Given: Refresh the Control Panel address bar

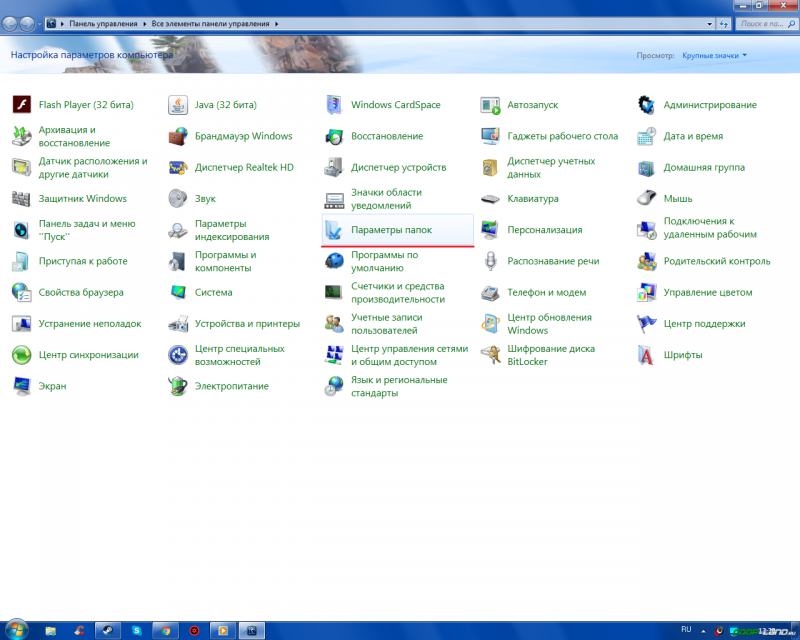Looking at the screenshot, I should [x=724, y=23].
